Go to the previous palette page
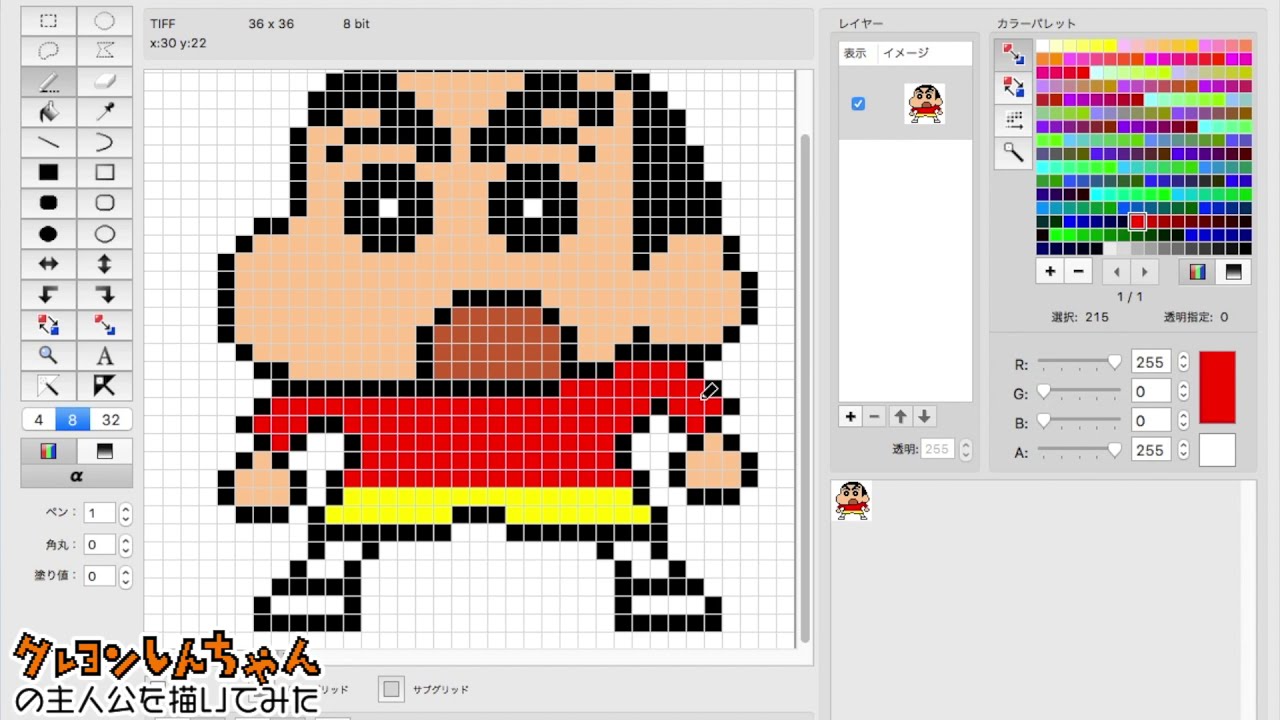 [1116, 271]
